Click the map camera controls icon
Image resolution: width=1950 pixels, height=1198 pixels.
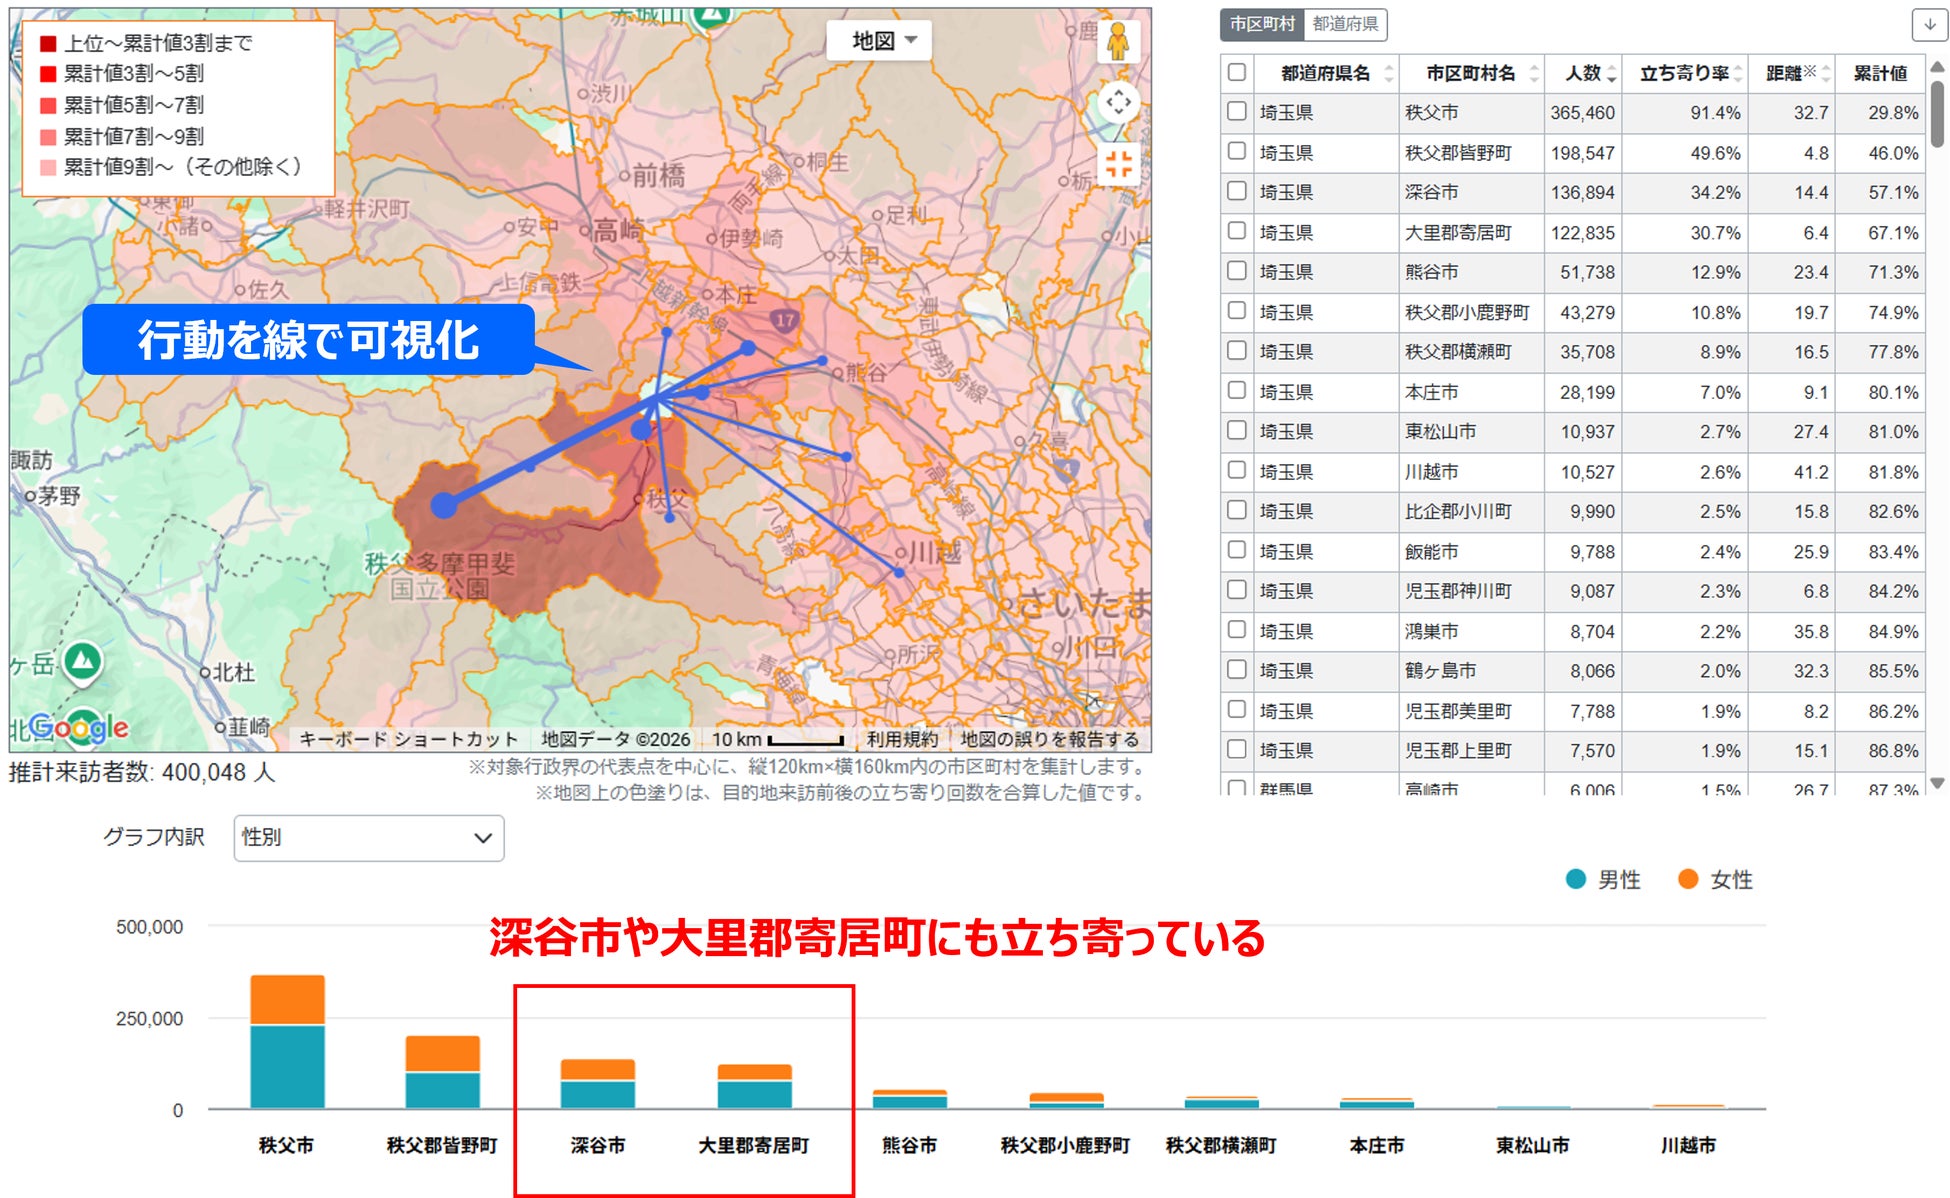[x=1118, y=102]
